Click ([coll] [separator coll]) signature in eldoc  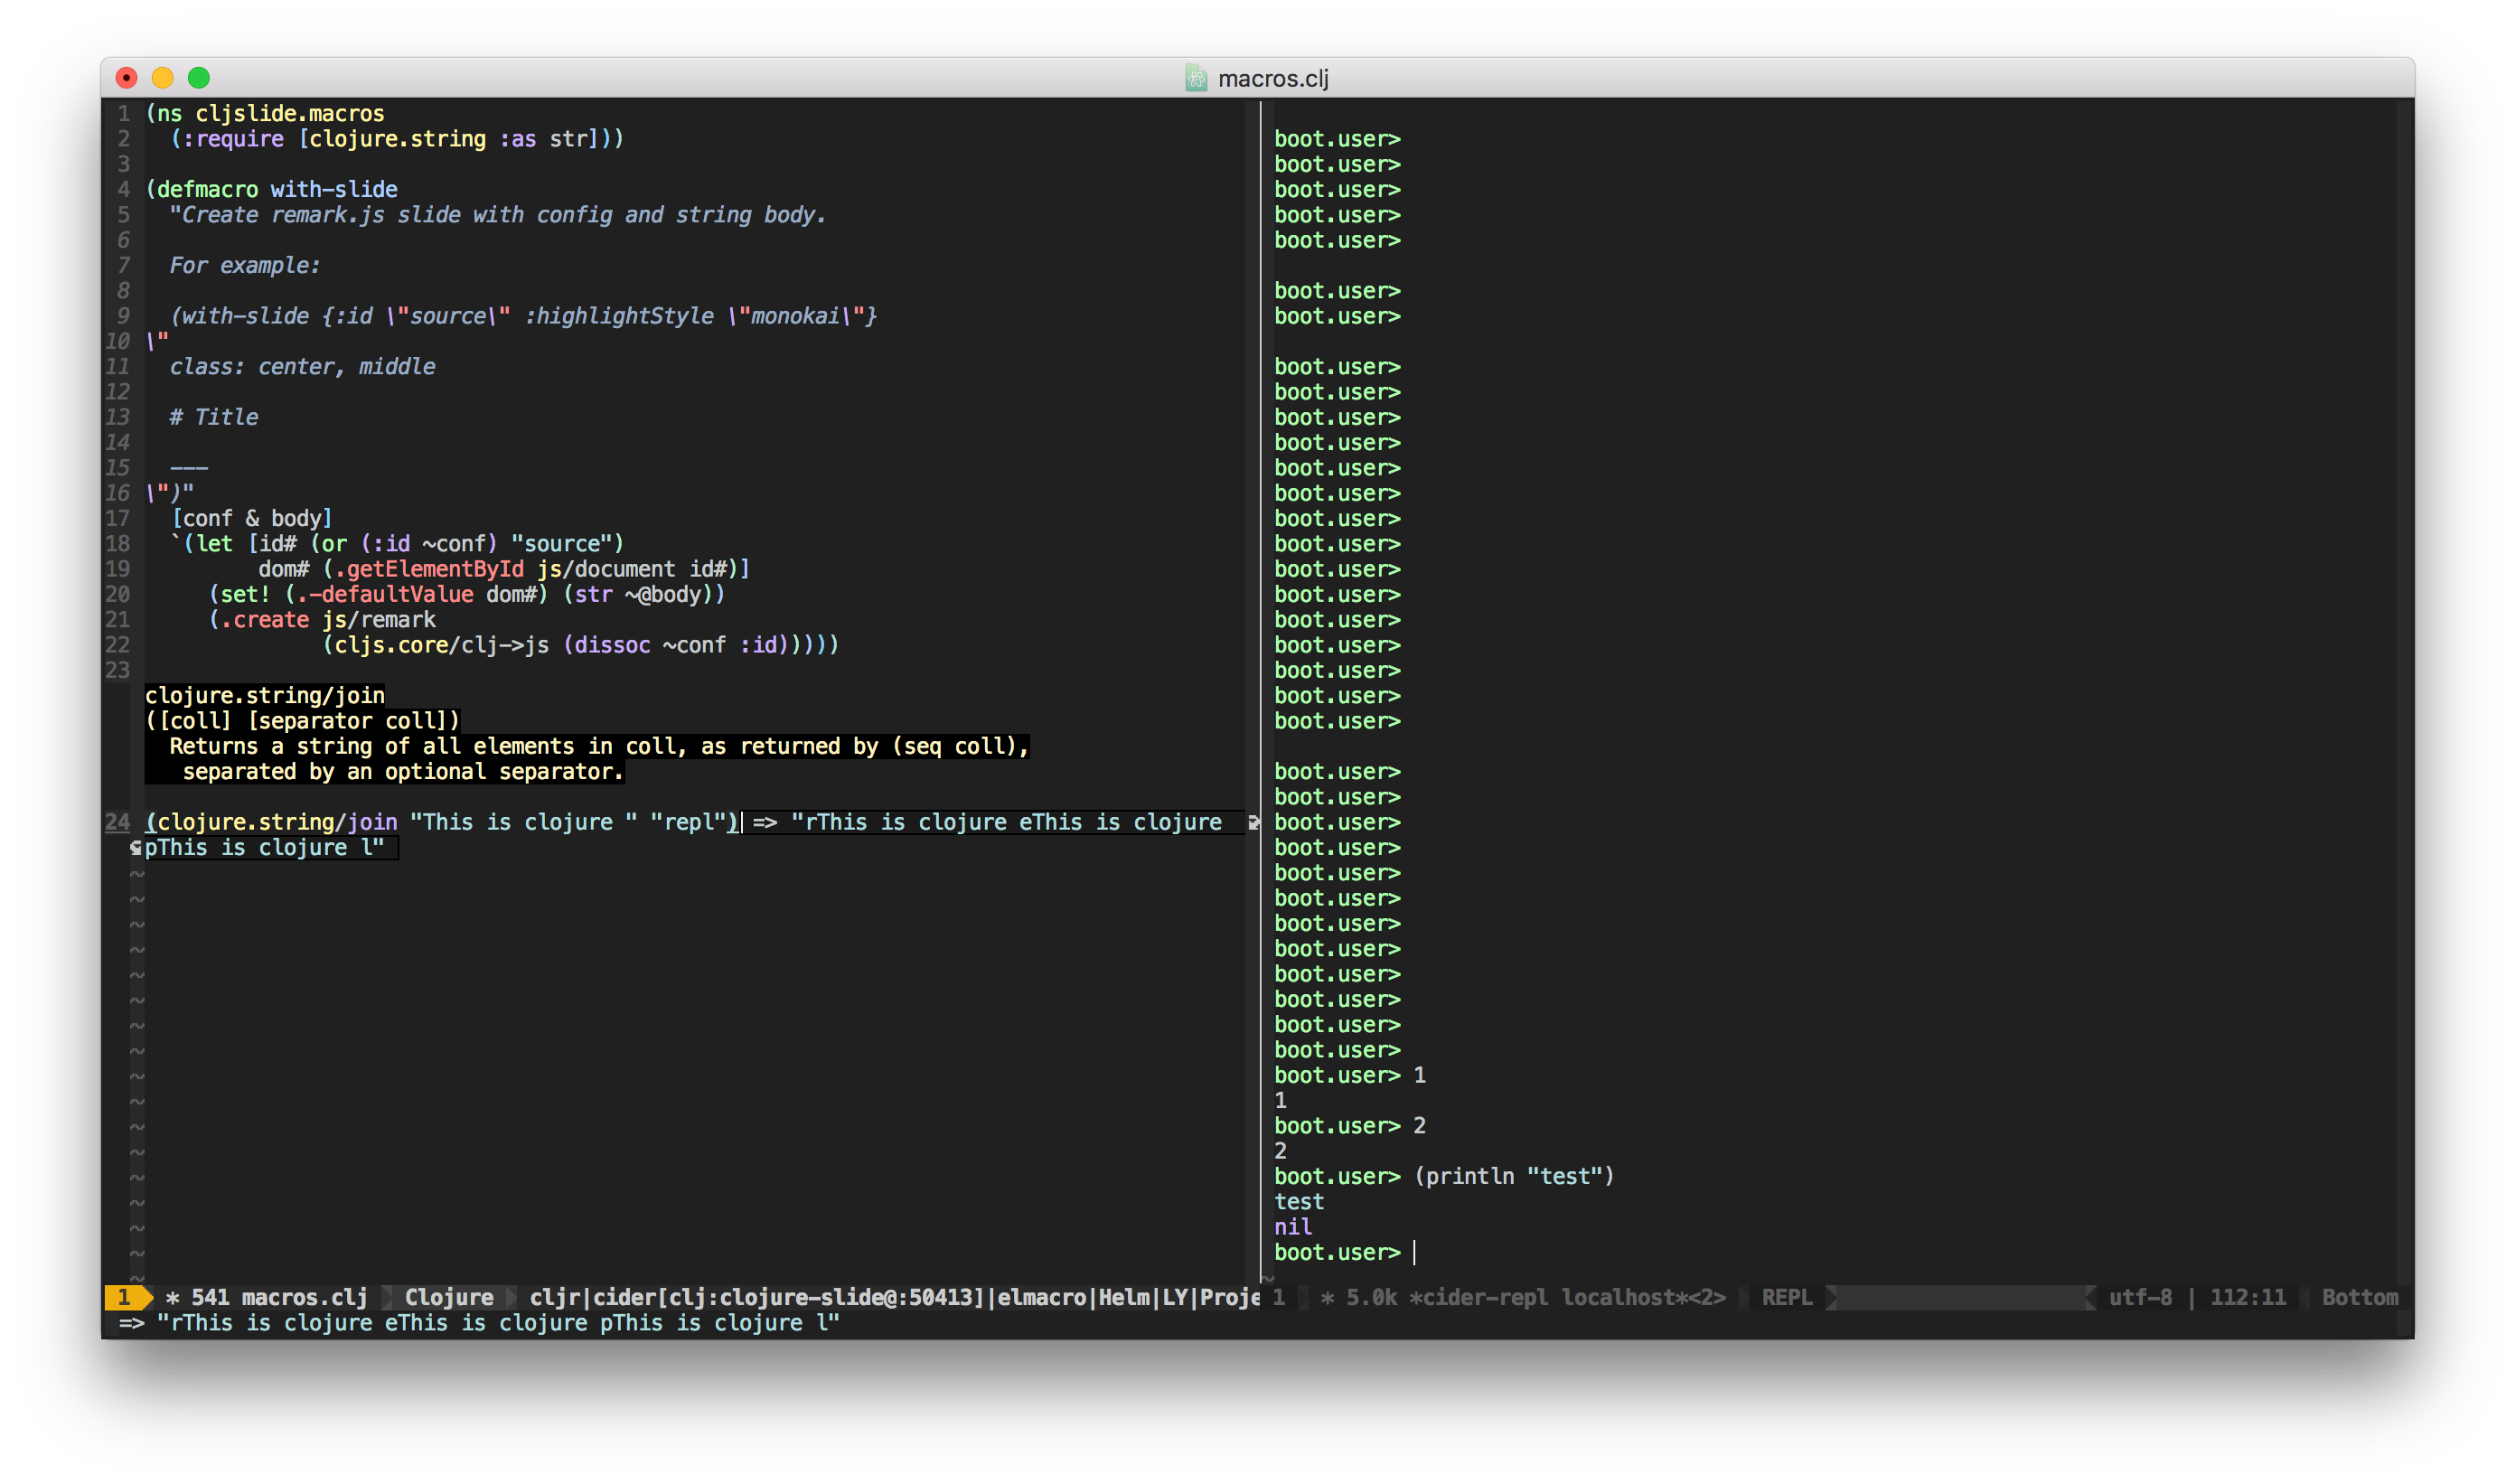coord(303,721)
